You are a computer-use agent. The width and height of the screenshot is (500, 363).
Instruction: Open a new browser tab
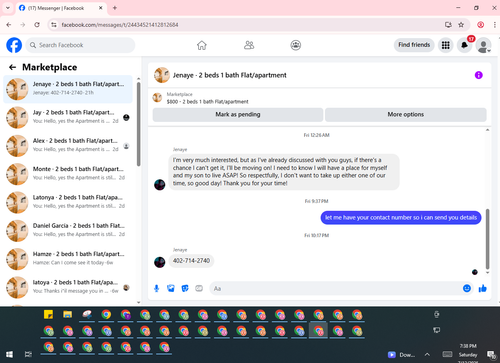115,8
